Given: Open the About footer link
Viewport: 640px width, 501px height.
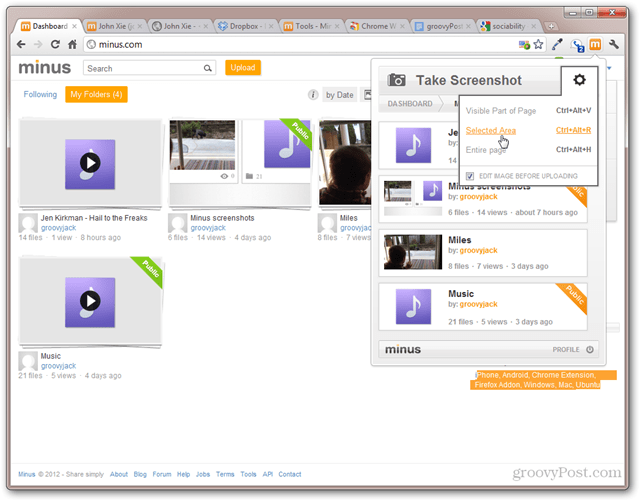Looking at the screenshot, I should click(x=119, y=474).
